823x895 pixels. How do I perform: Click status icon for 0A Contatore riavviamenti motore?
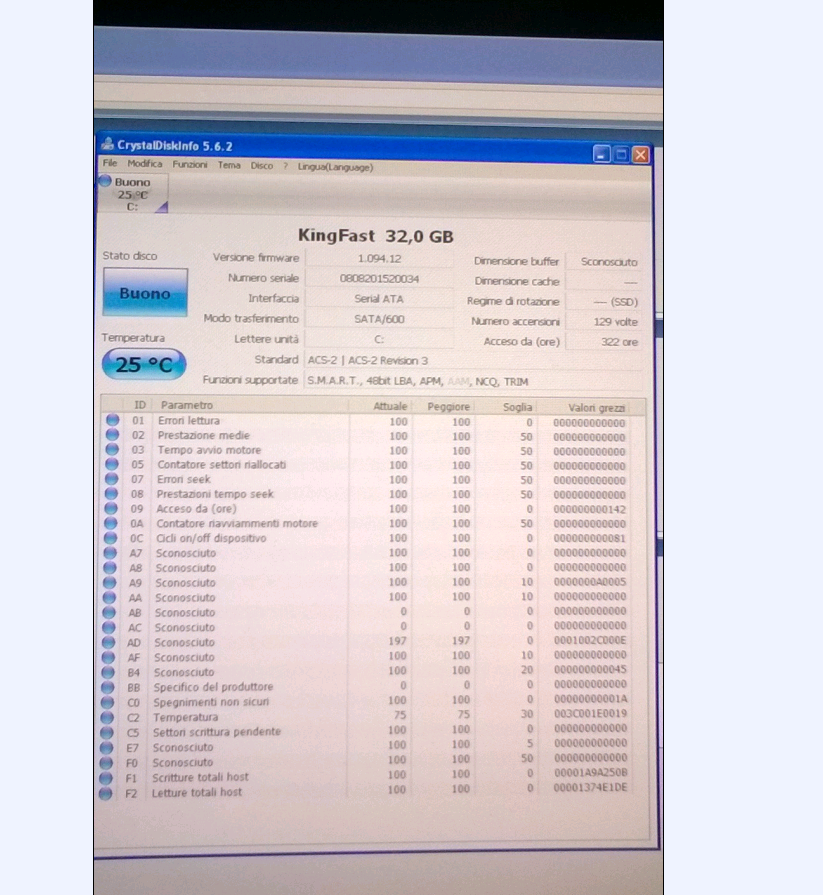[111, 523]
